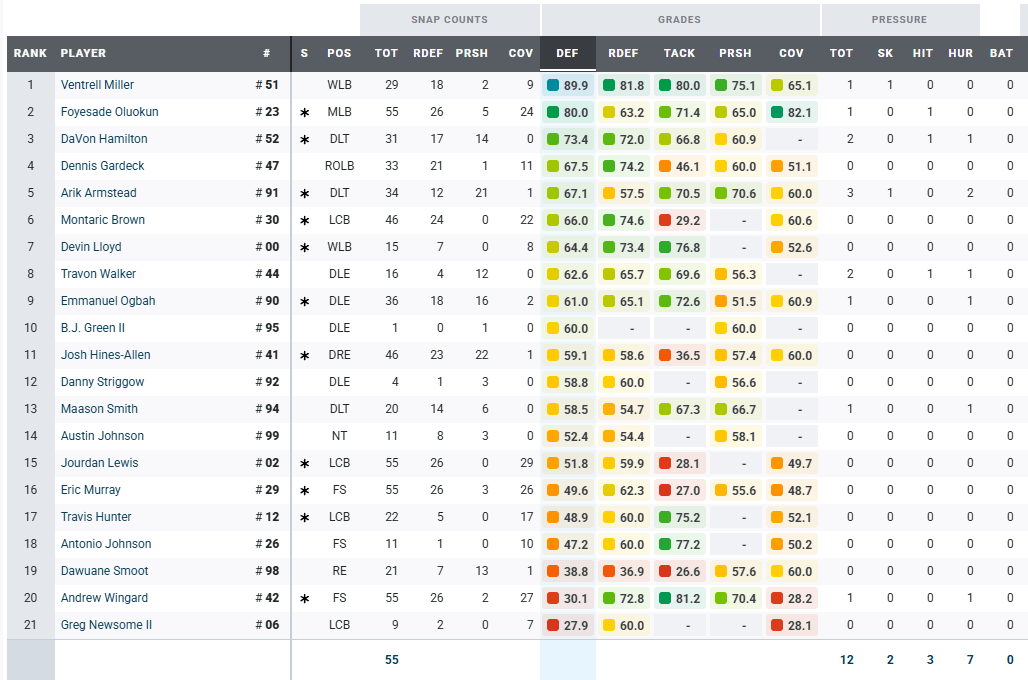This screenshot has height=680, width=1028.
Task: Open the Travon Walker player link
Action: 98,275
